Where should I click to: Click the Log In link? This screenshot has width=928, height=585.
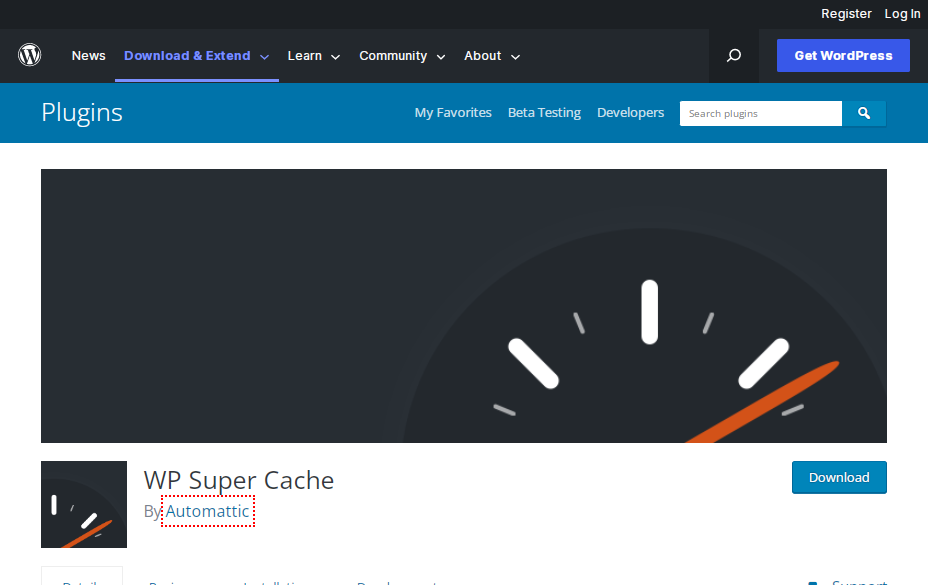click(x=902, y=14)
